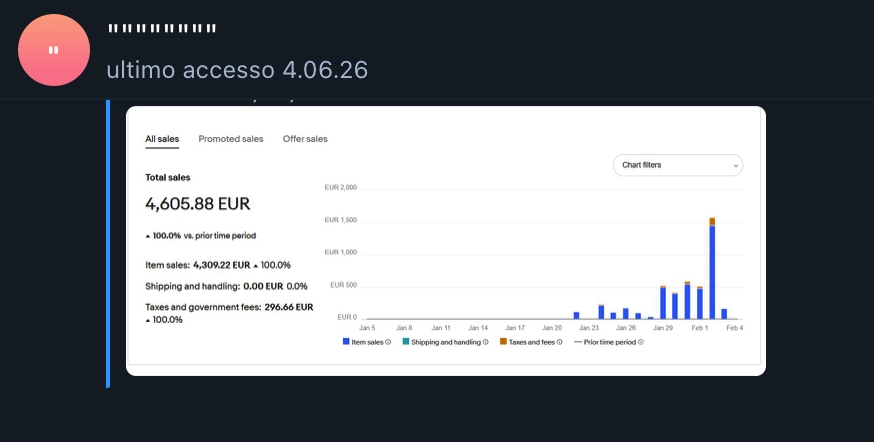Click the 'EUR 500' y-axis label

[x=343, y=285]
